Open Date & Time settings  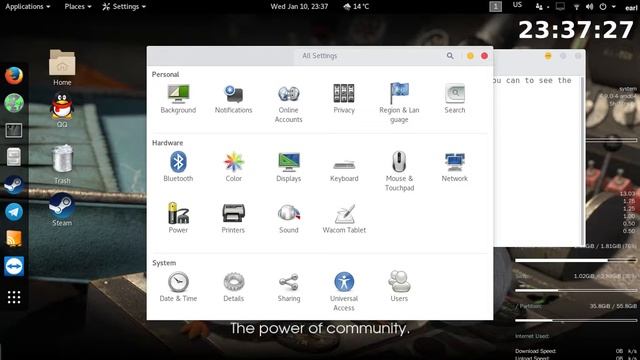pyautogui.click(x=178, y=287)
